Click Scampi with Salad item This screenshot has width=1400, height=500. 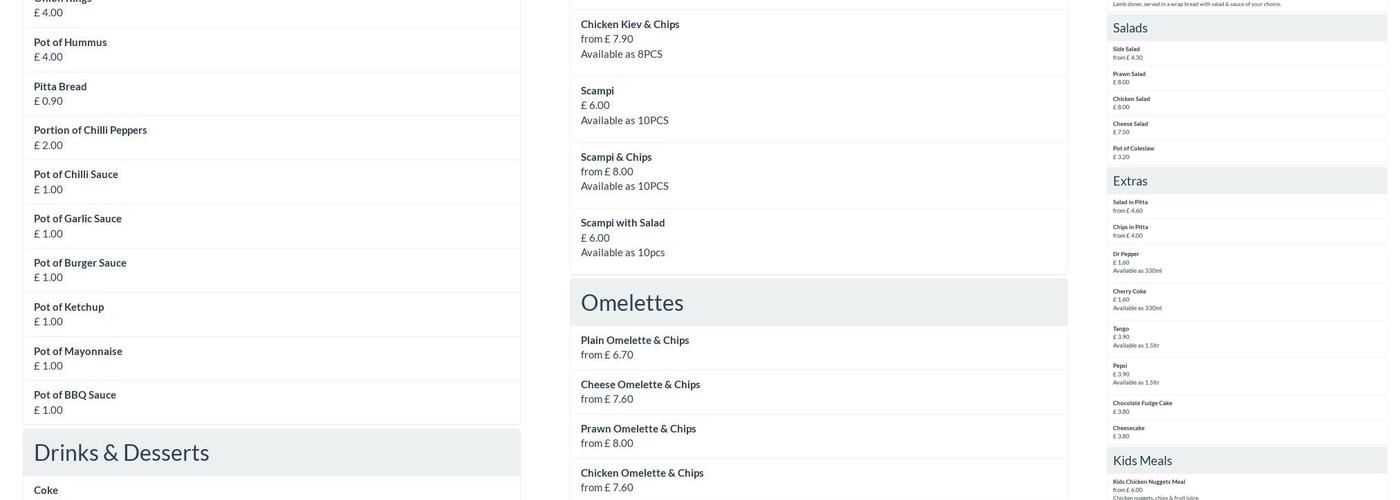point(622,223)
